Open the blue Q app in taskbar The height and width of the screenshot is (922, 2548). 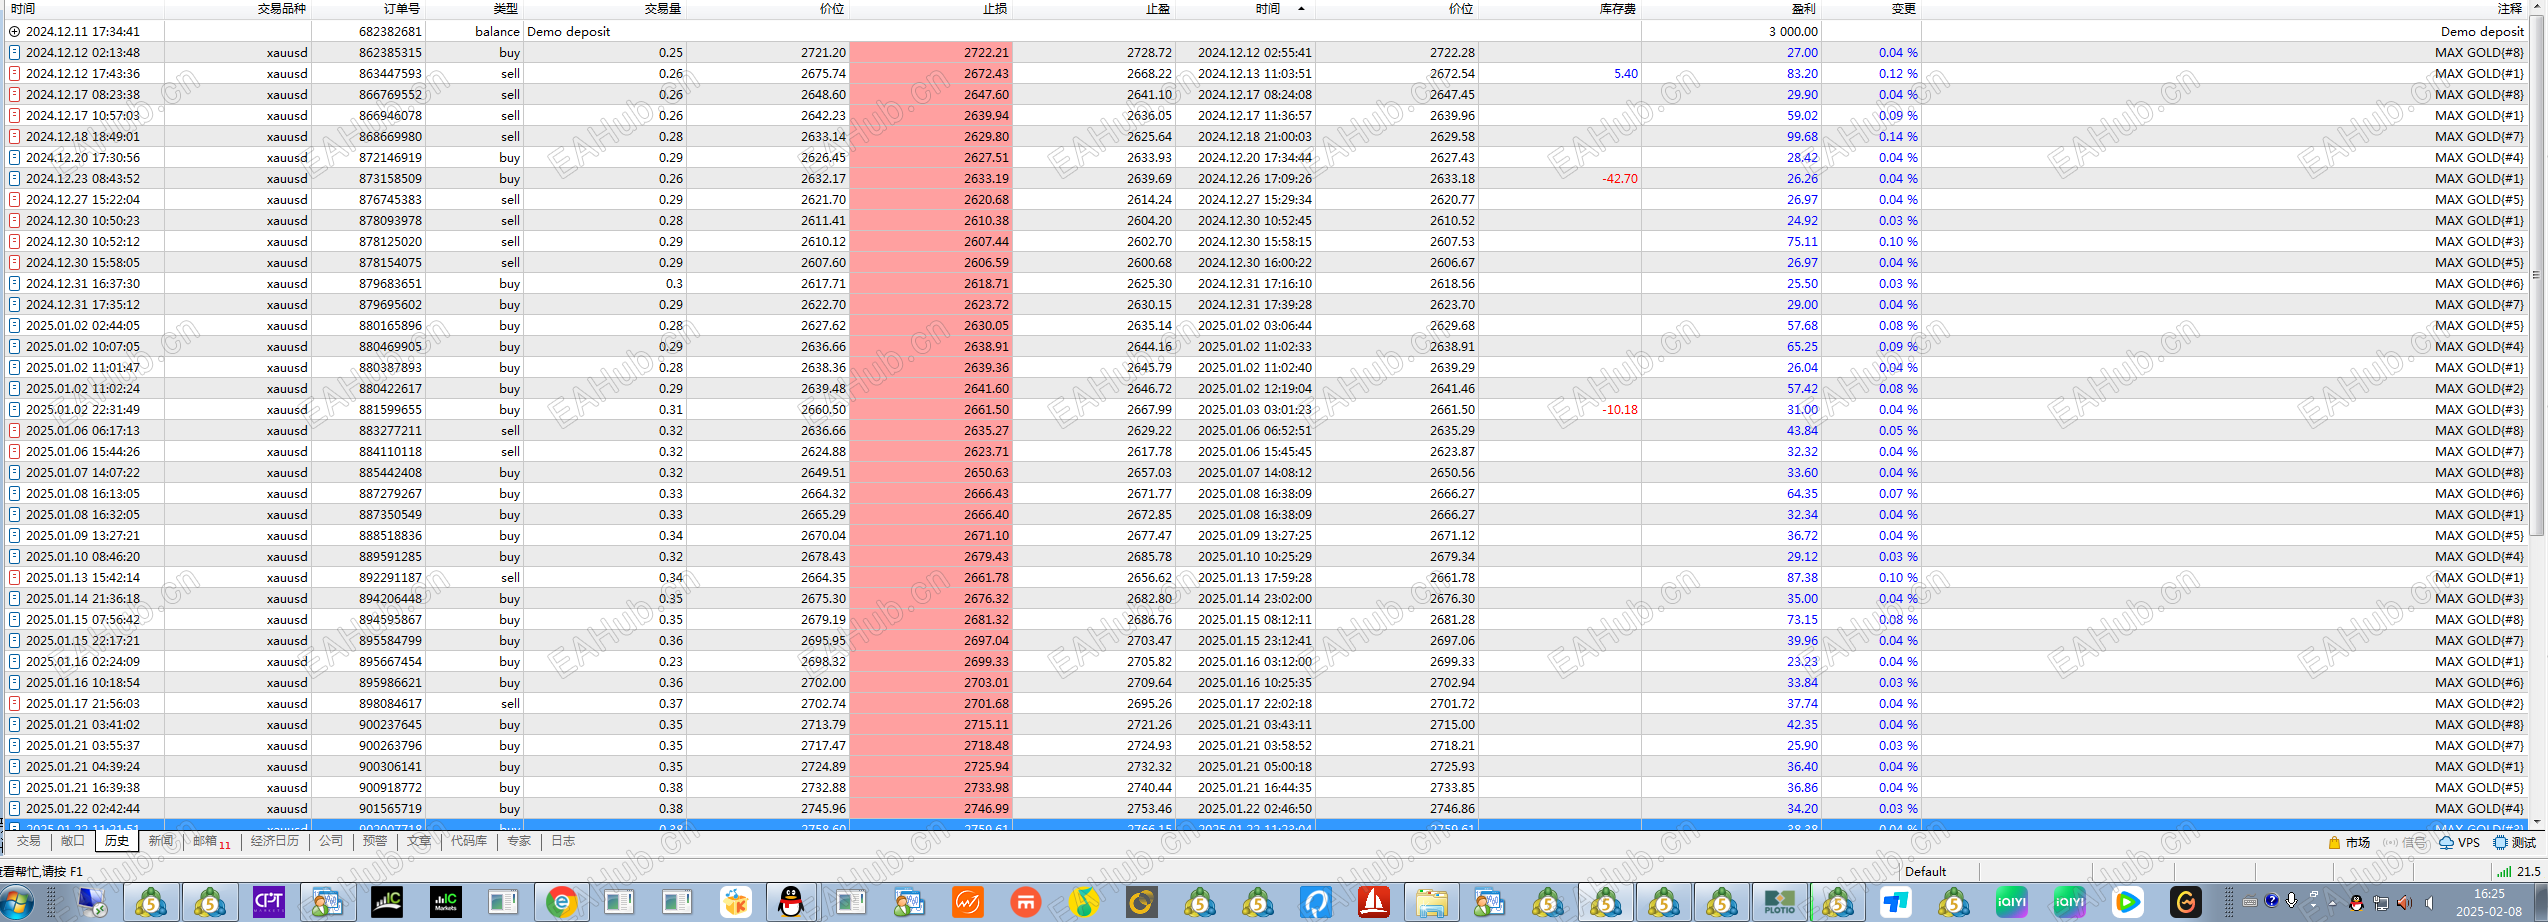(1315, 902)
